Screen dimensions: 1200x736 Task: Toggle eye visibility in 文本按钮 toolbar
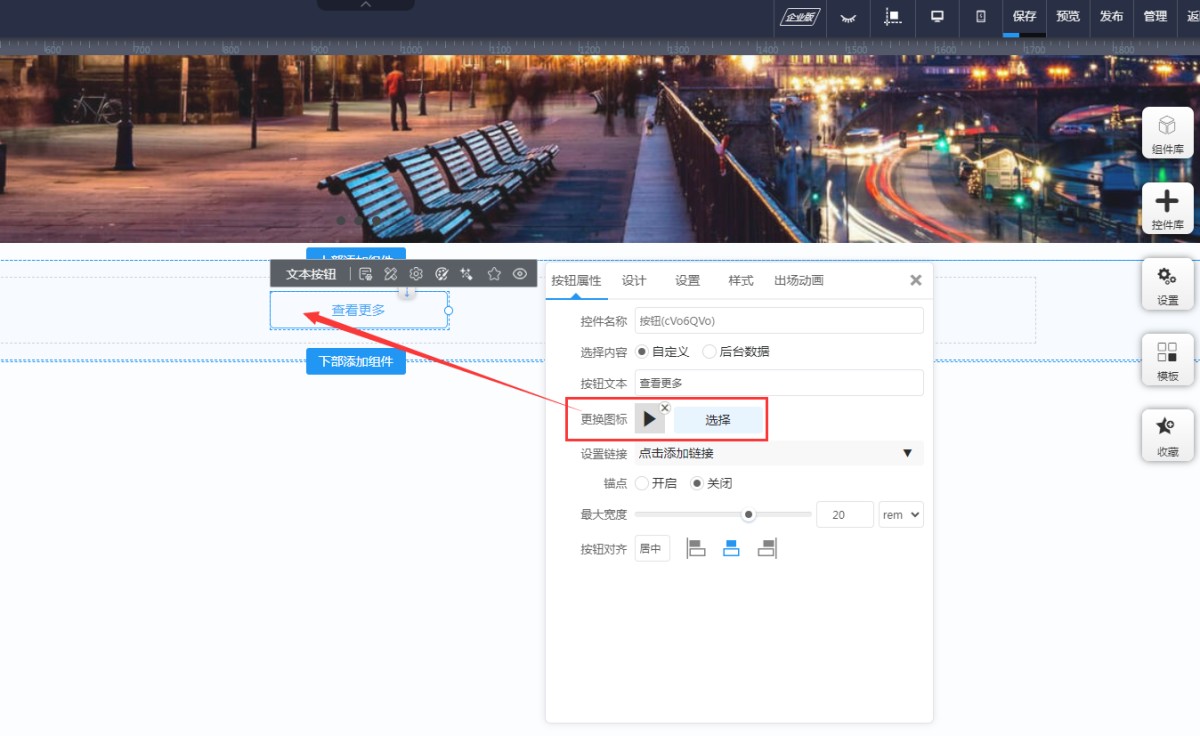click(520, 274)
